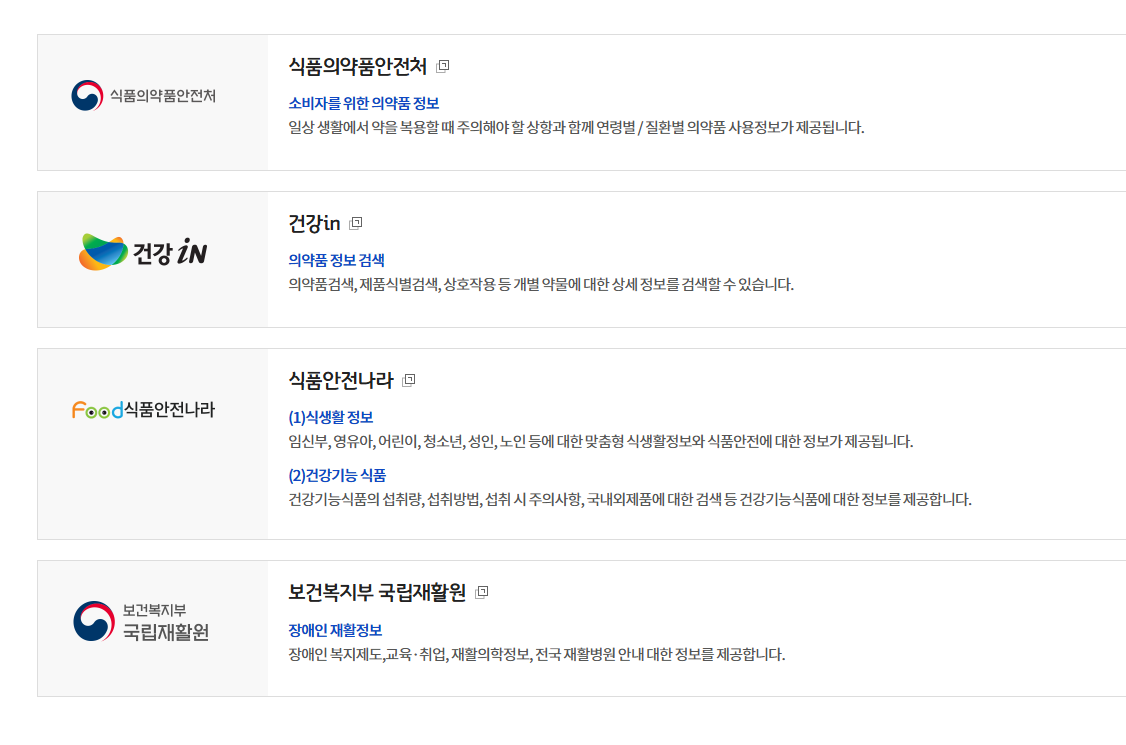Screen dimensions: 1126x745
Task: Click external link icon beside 식품의약품안전처 title
Action: 443,66
